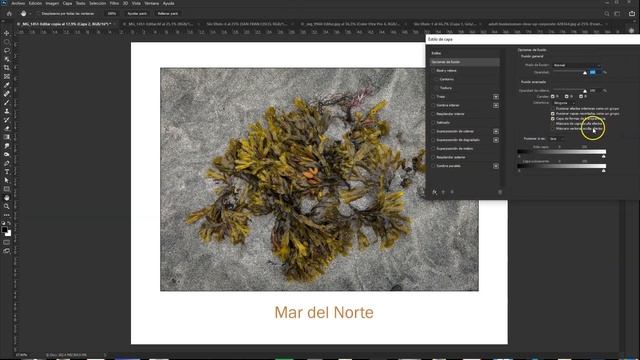Select the Dodge tool

(7, 154)
